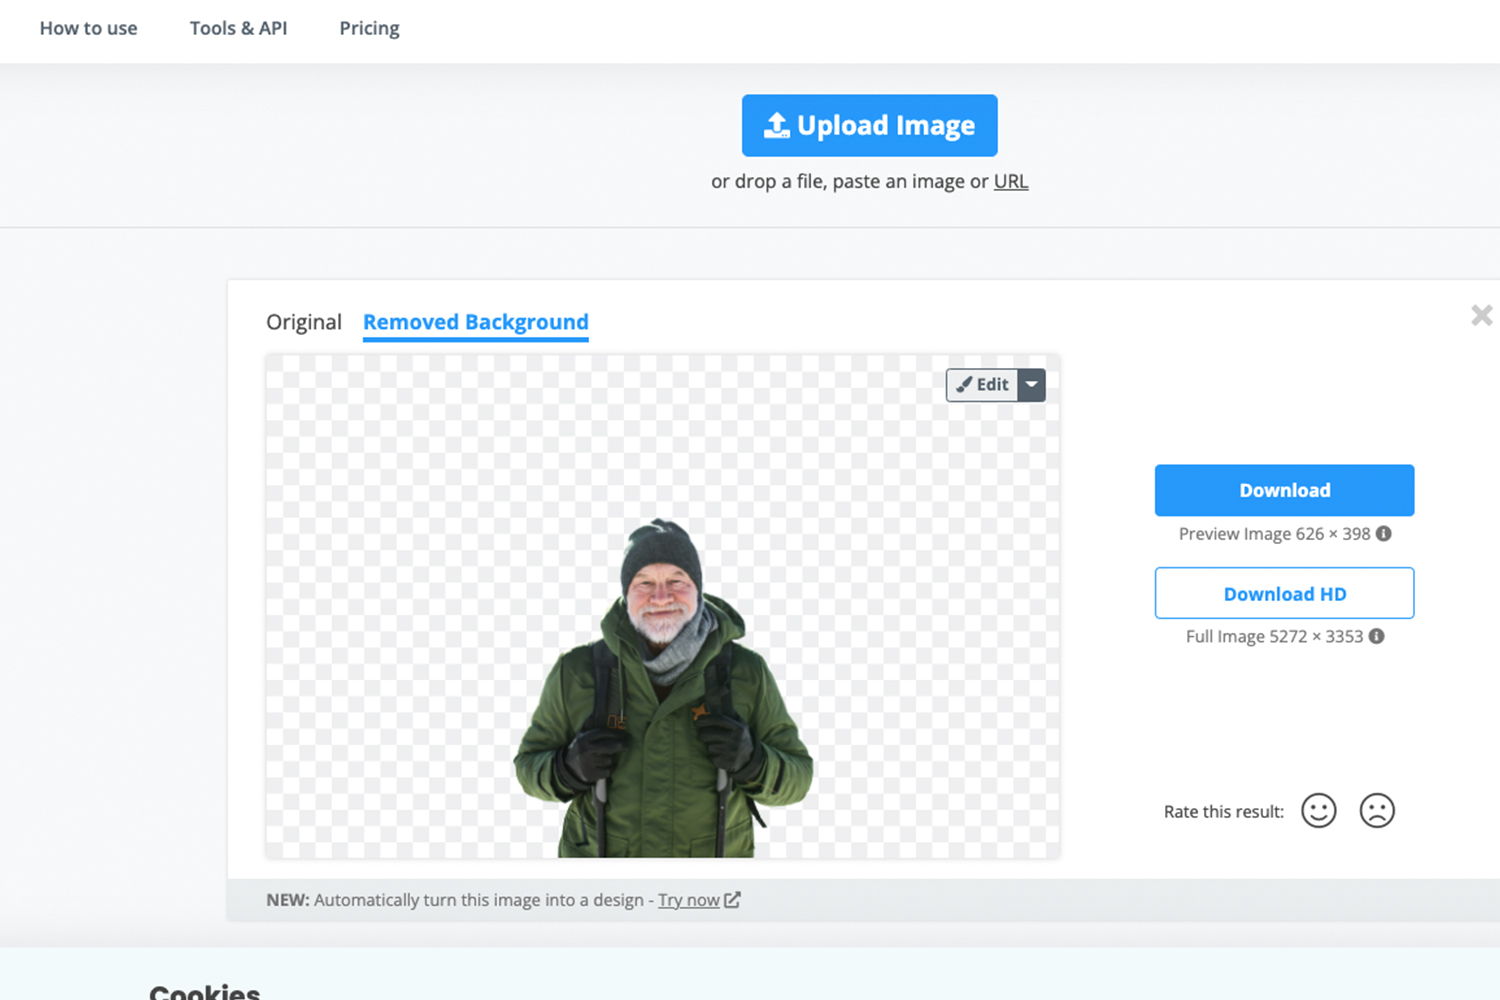
Task: Click the Download HD button
Action: (1284, 592)
